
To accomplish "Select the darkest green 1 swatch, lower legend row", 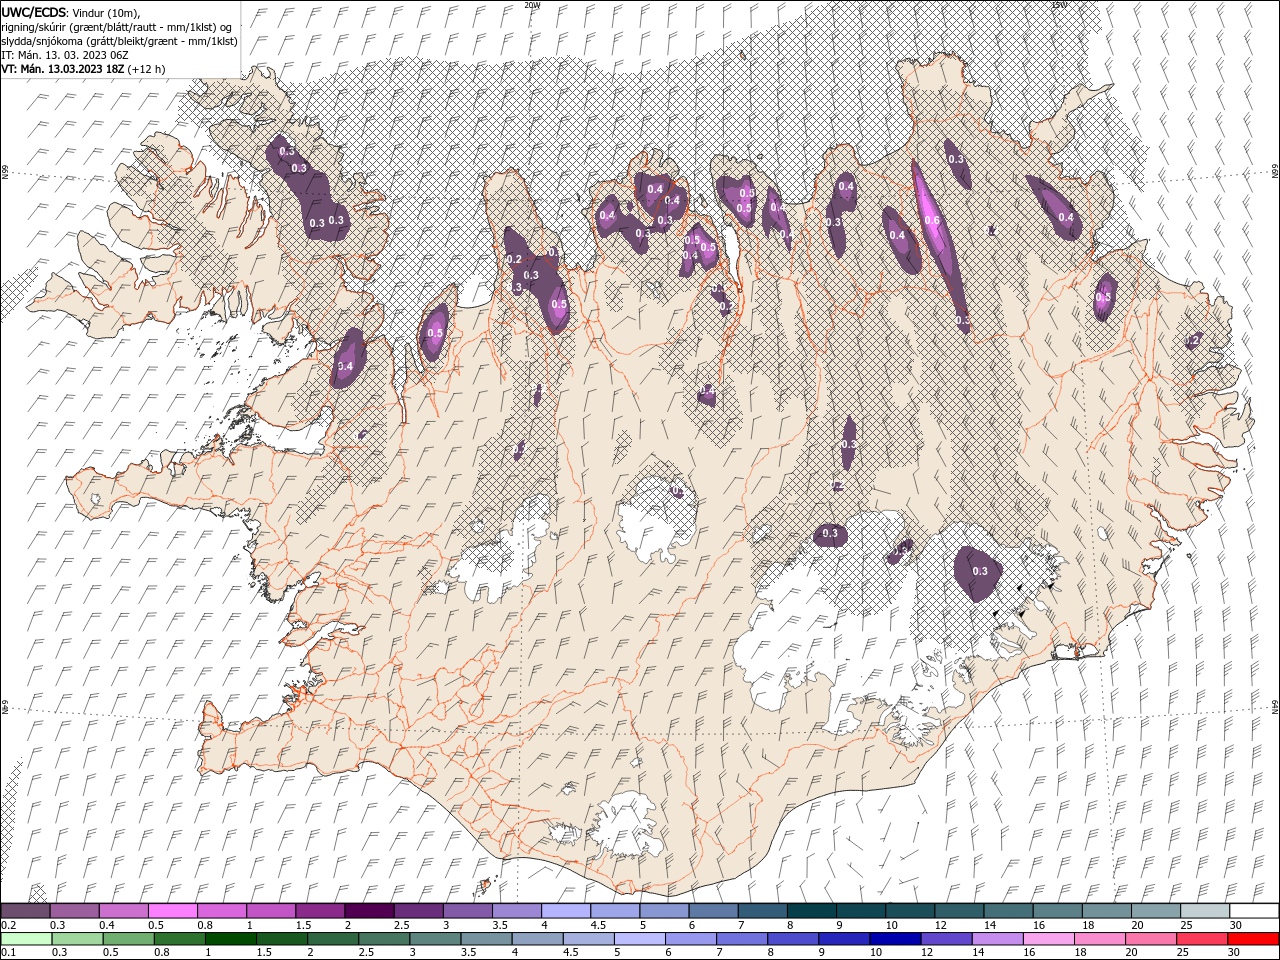I will 230,939.
